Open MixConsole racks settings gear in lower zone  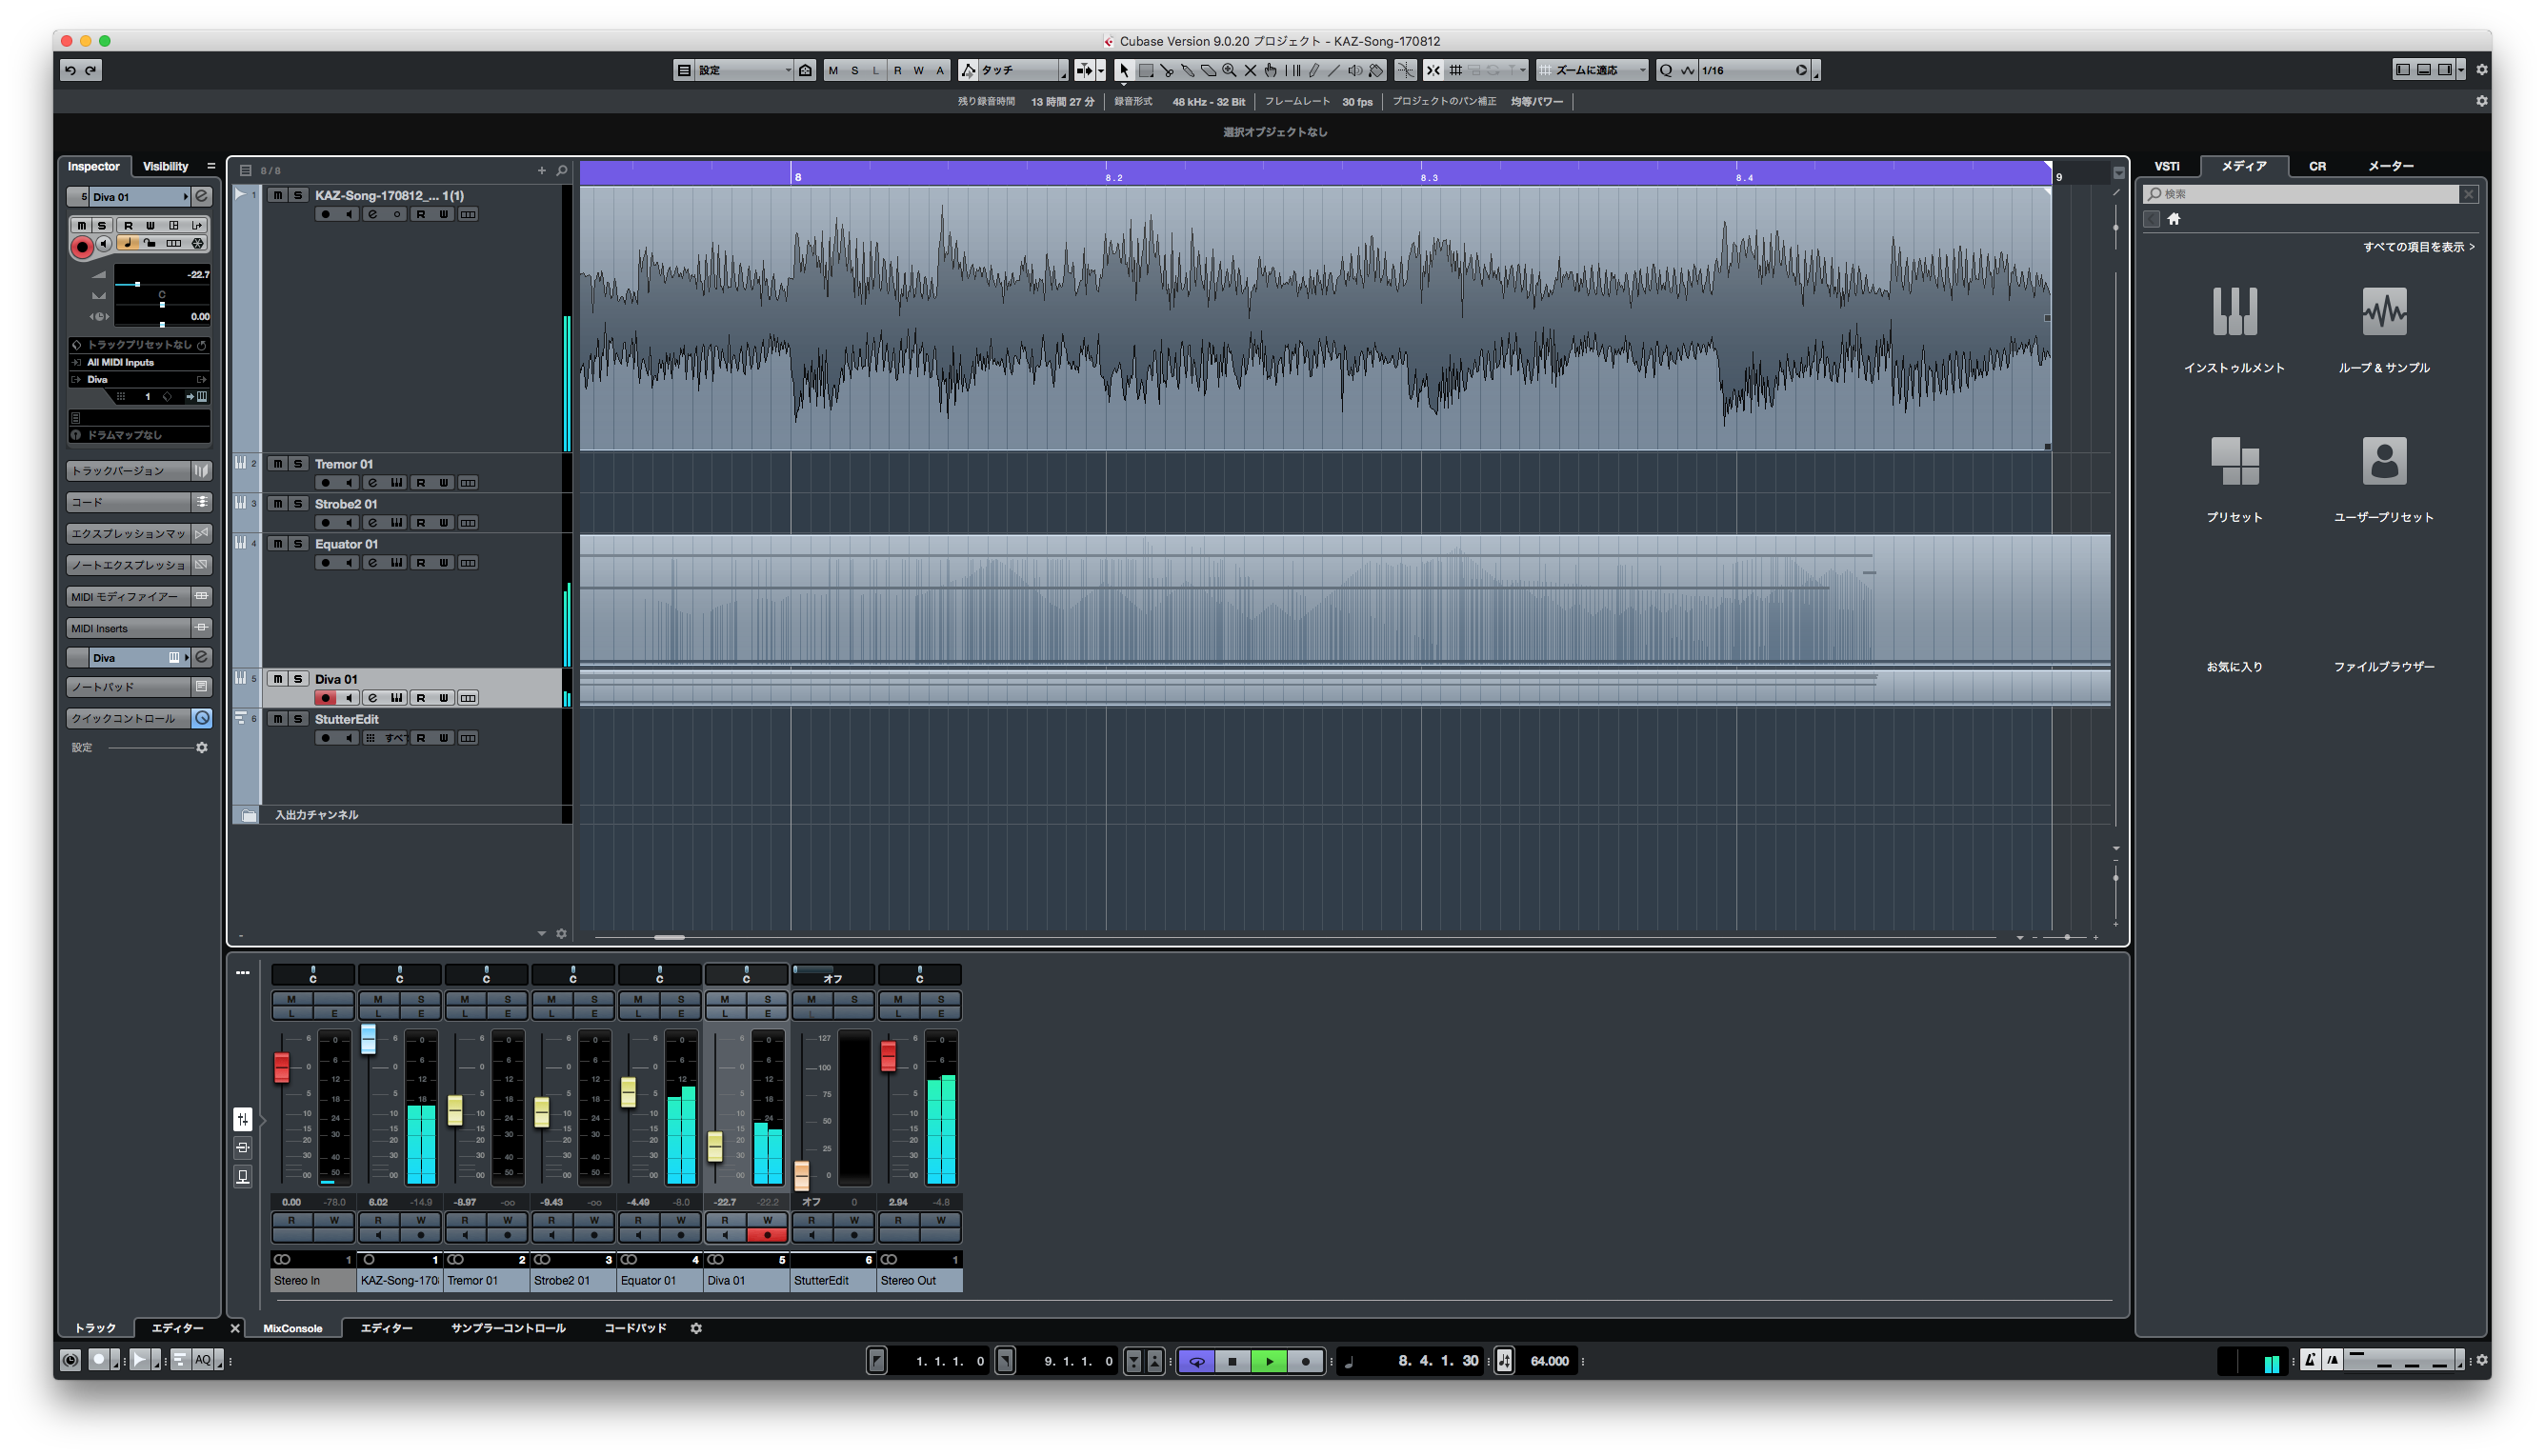pyautogui.click(x=696, y=1328)
